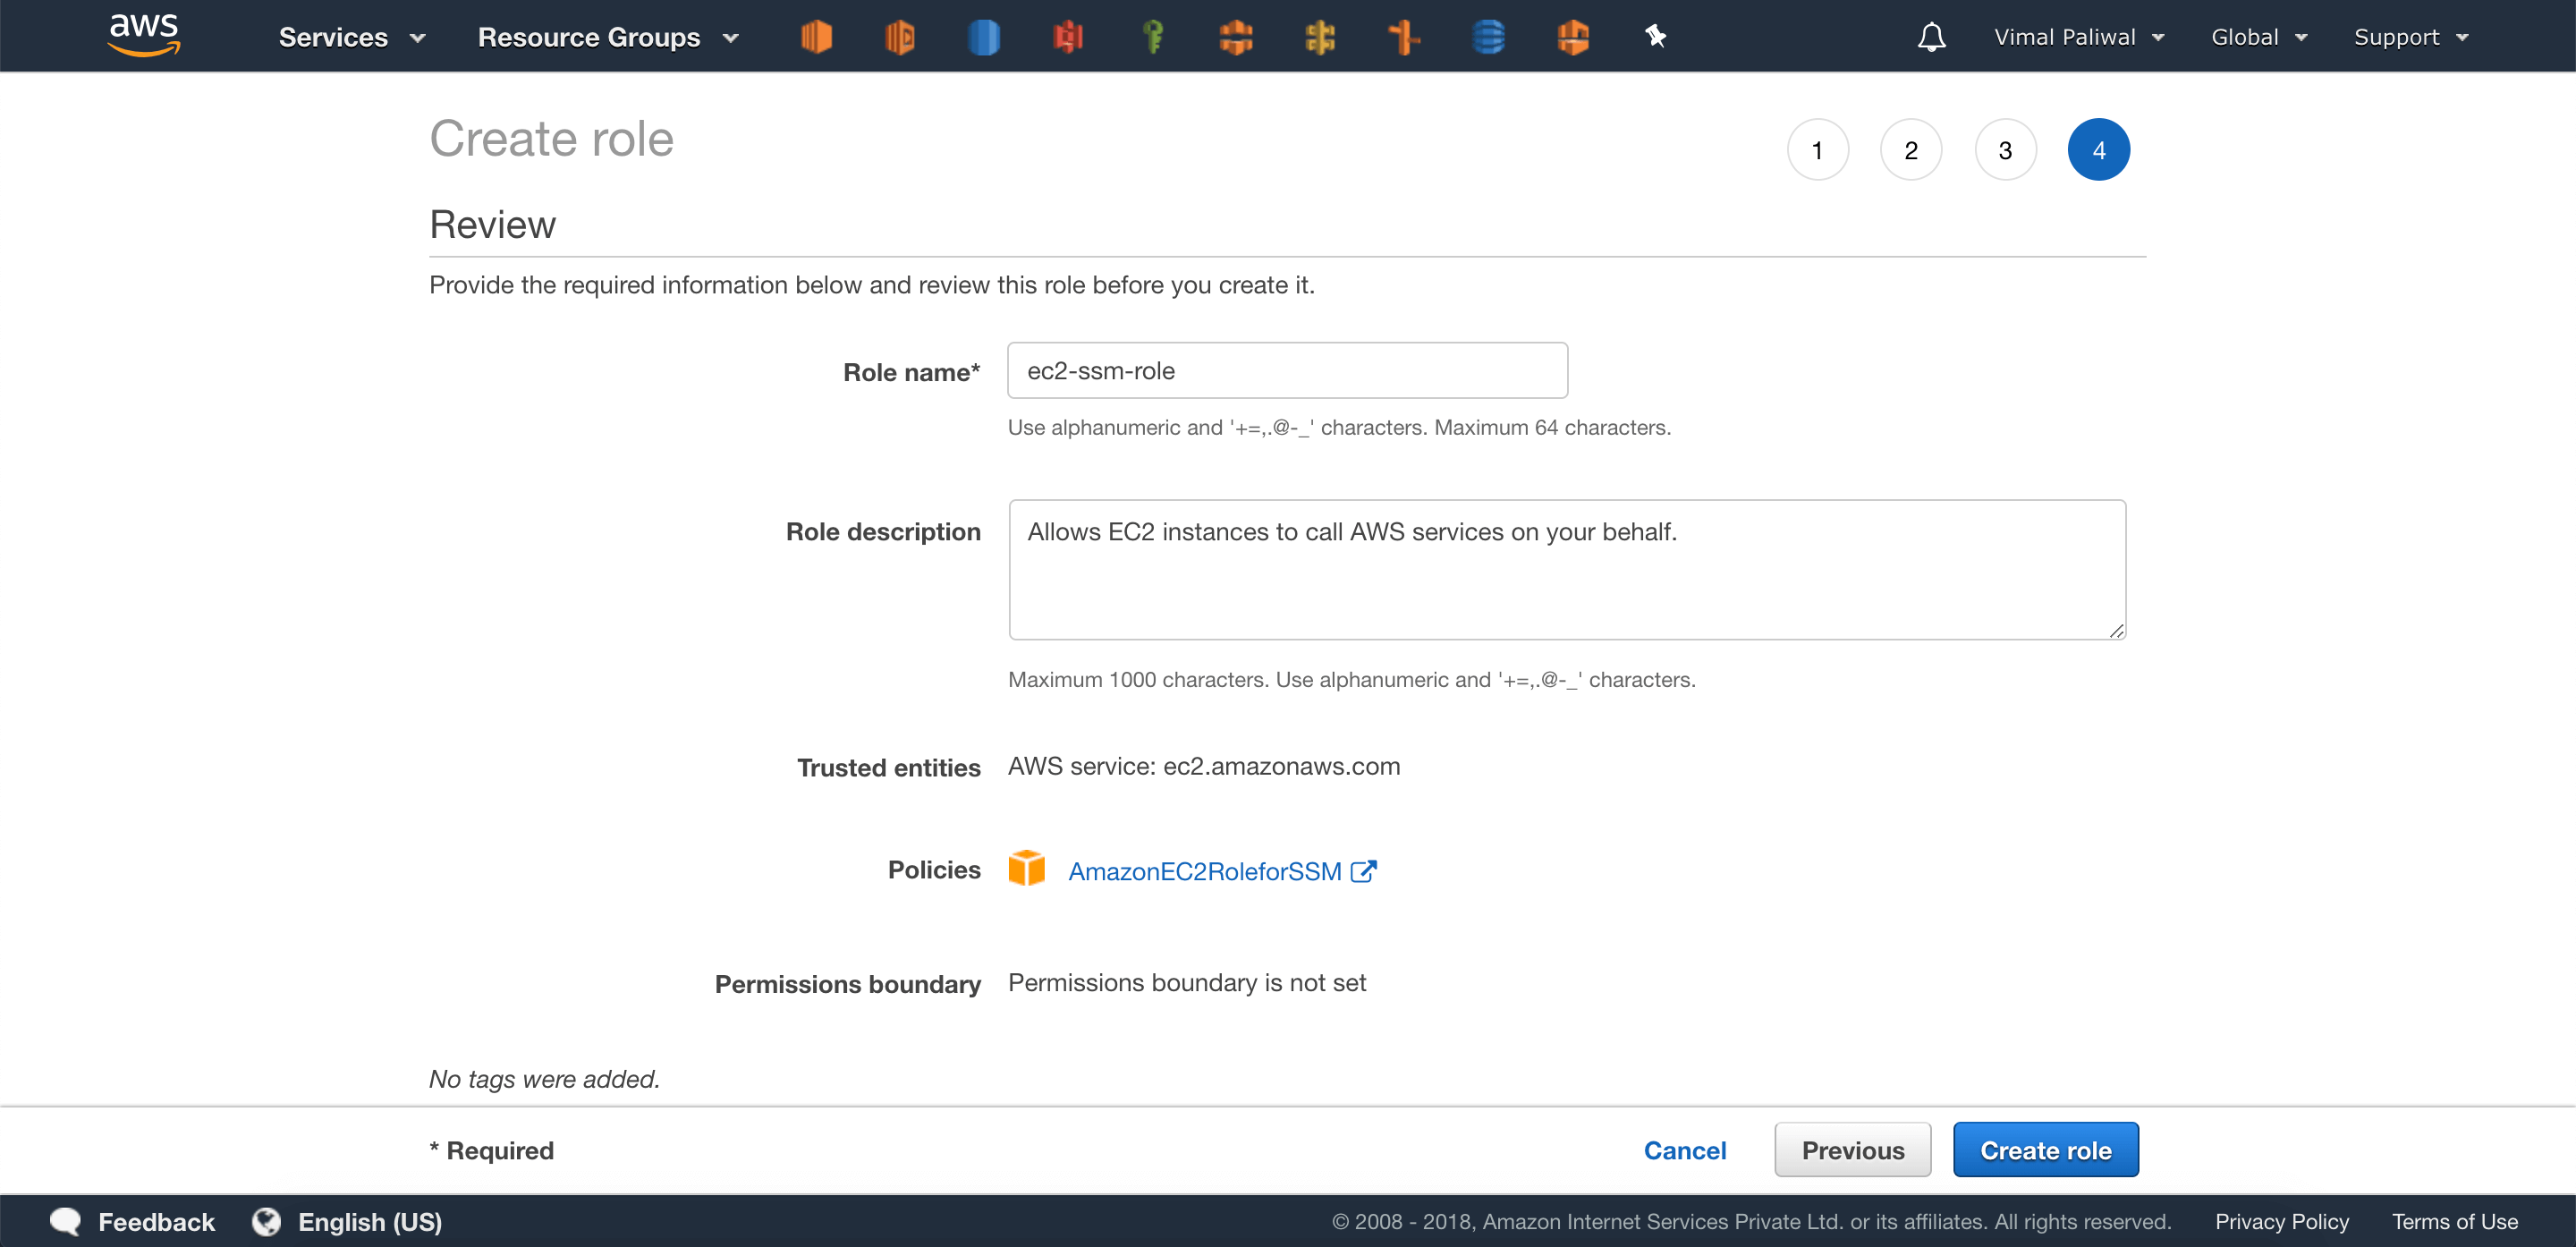Open the Global region dropdown
The height and width of the screenshot is (1247, 2576).
click(x=2259, y=37)
